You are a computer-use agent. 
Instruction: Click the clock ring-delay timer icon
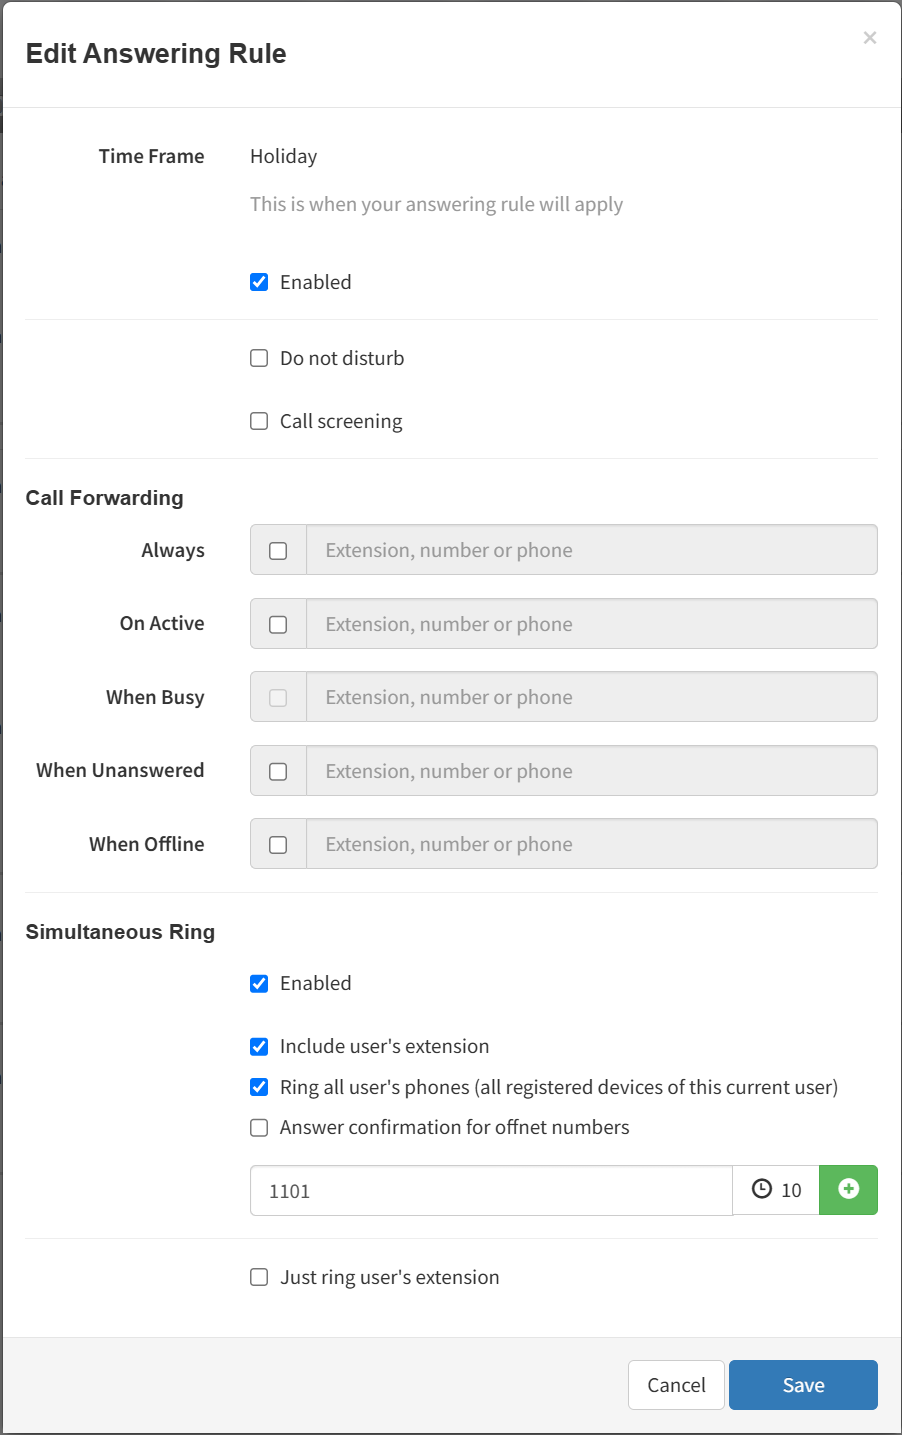[762, 1189]
